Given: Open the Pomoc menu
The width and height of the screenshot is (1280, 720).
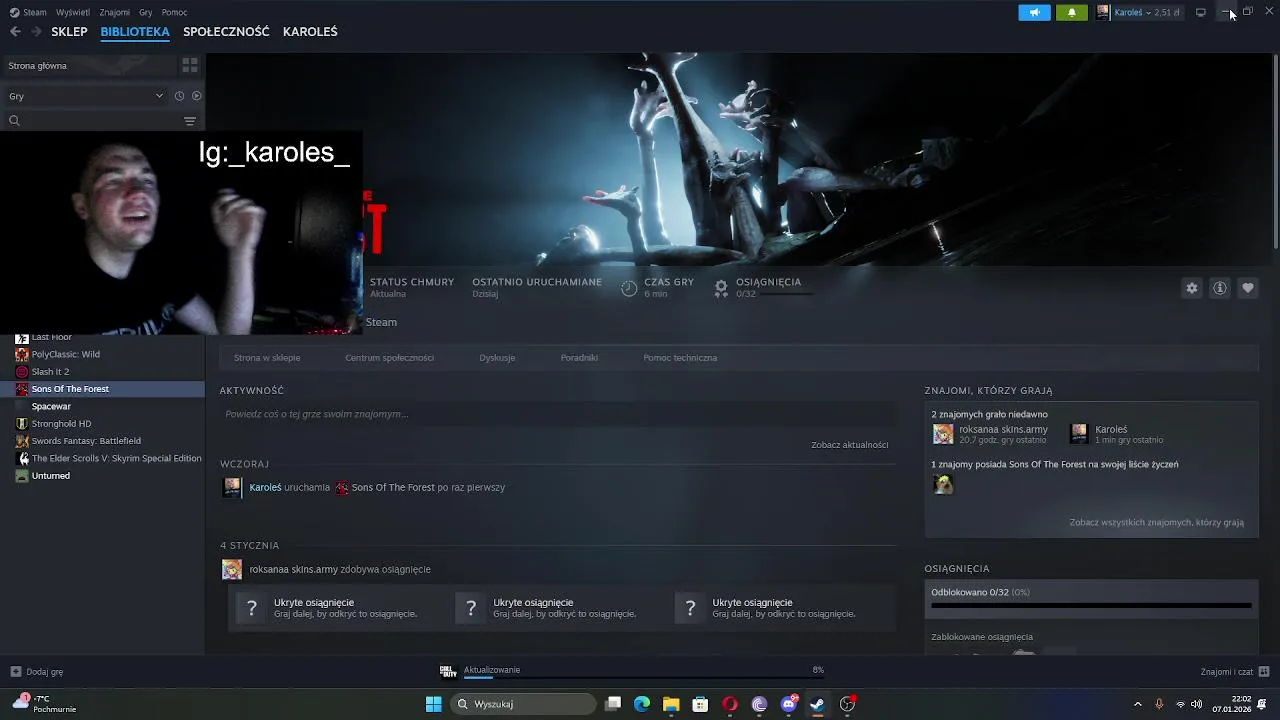Looking at the screenshot, I should (x=174, y=12).
